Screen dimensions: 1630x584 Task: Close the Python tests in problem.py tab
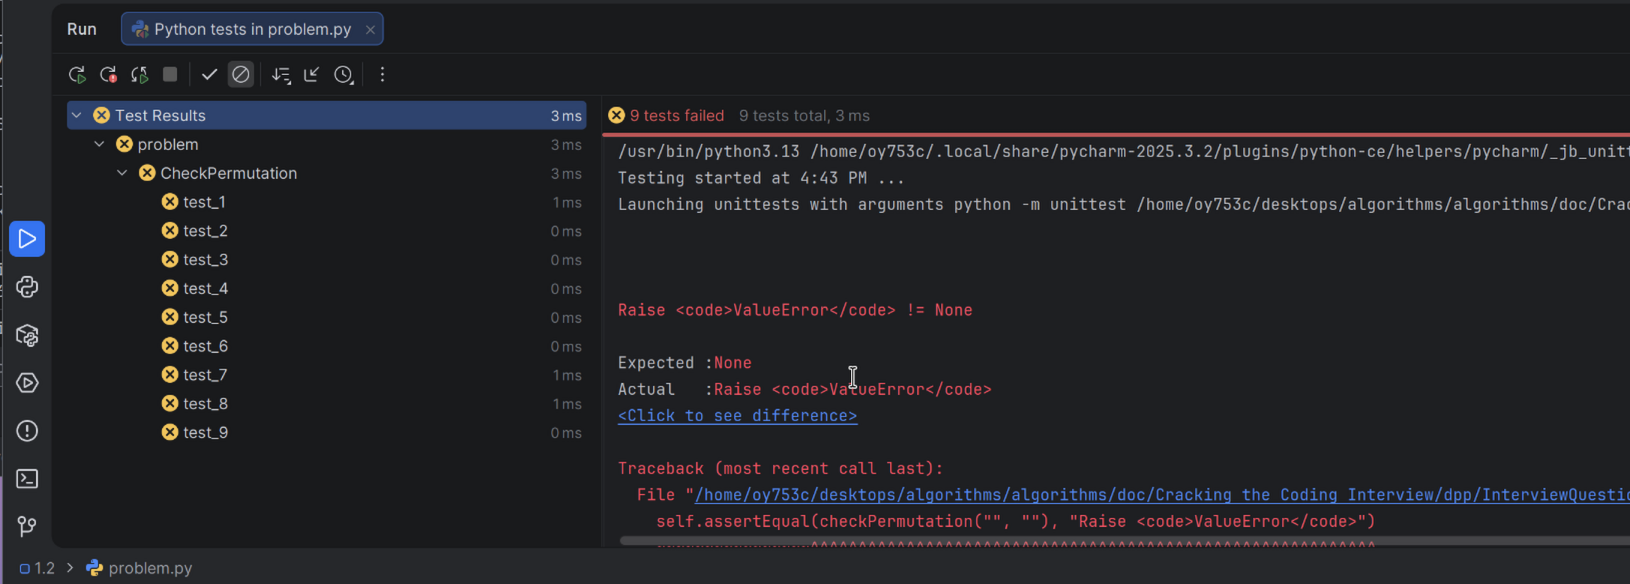point(370,30)
